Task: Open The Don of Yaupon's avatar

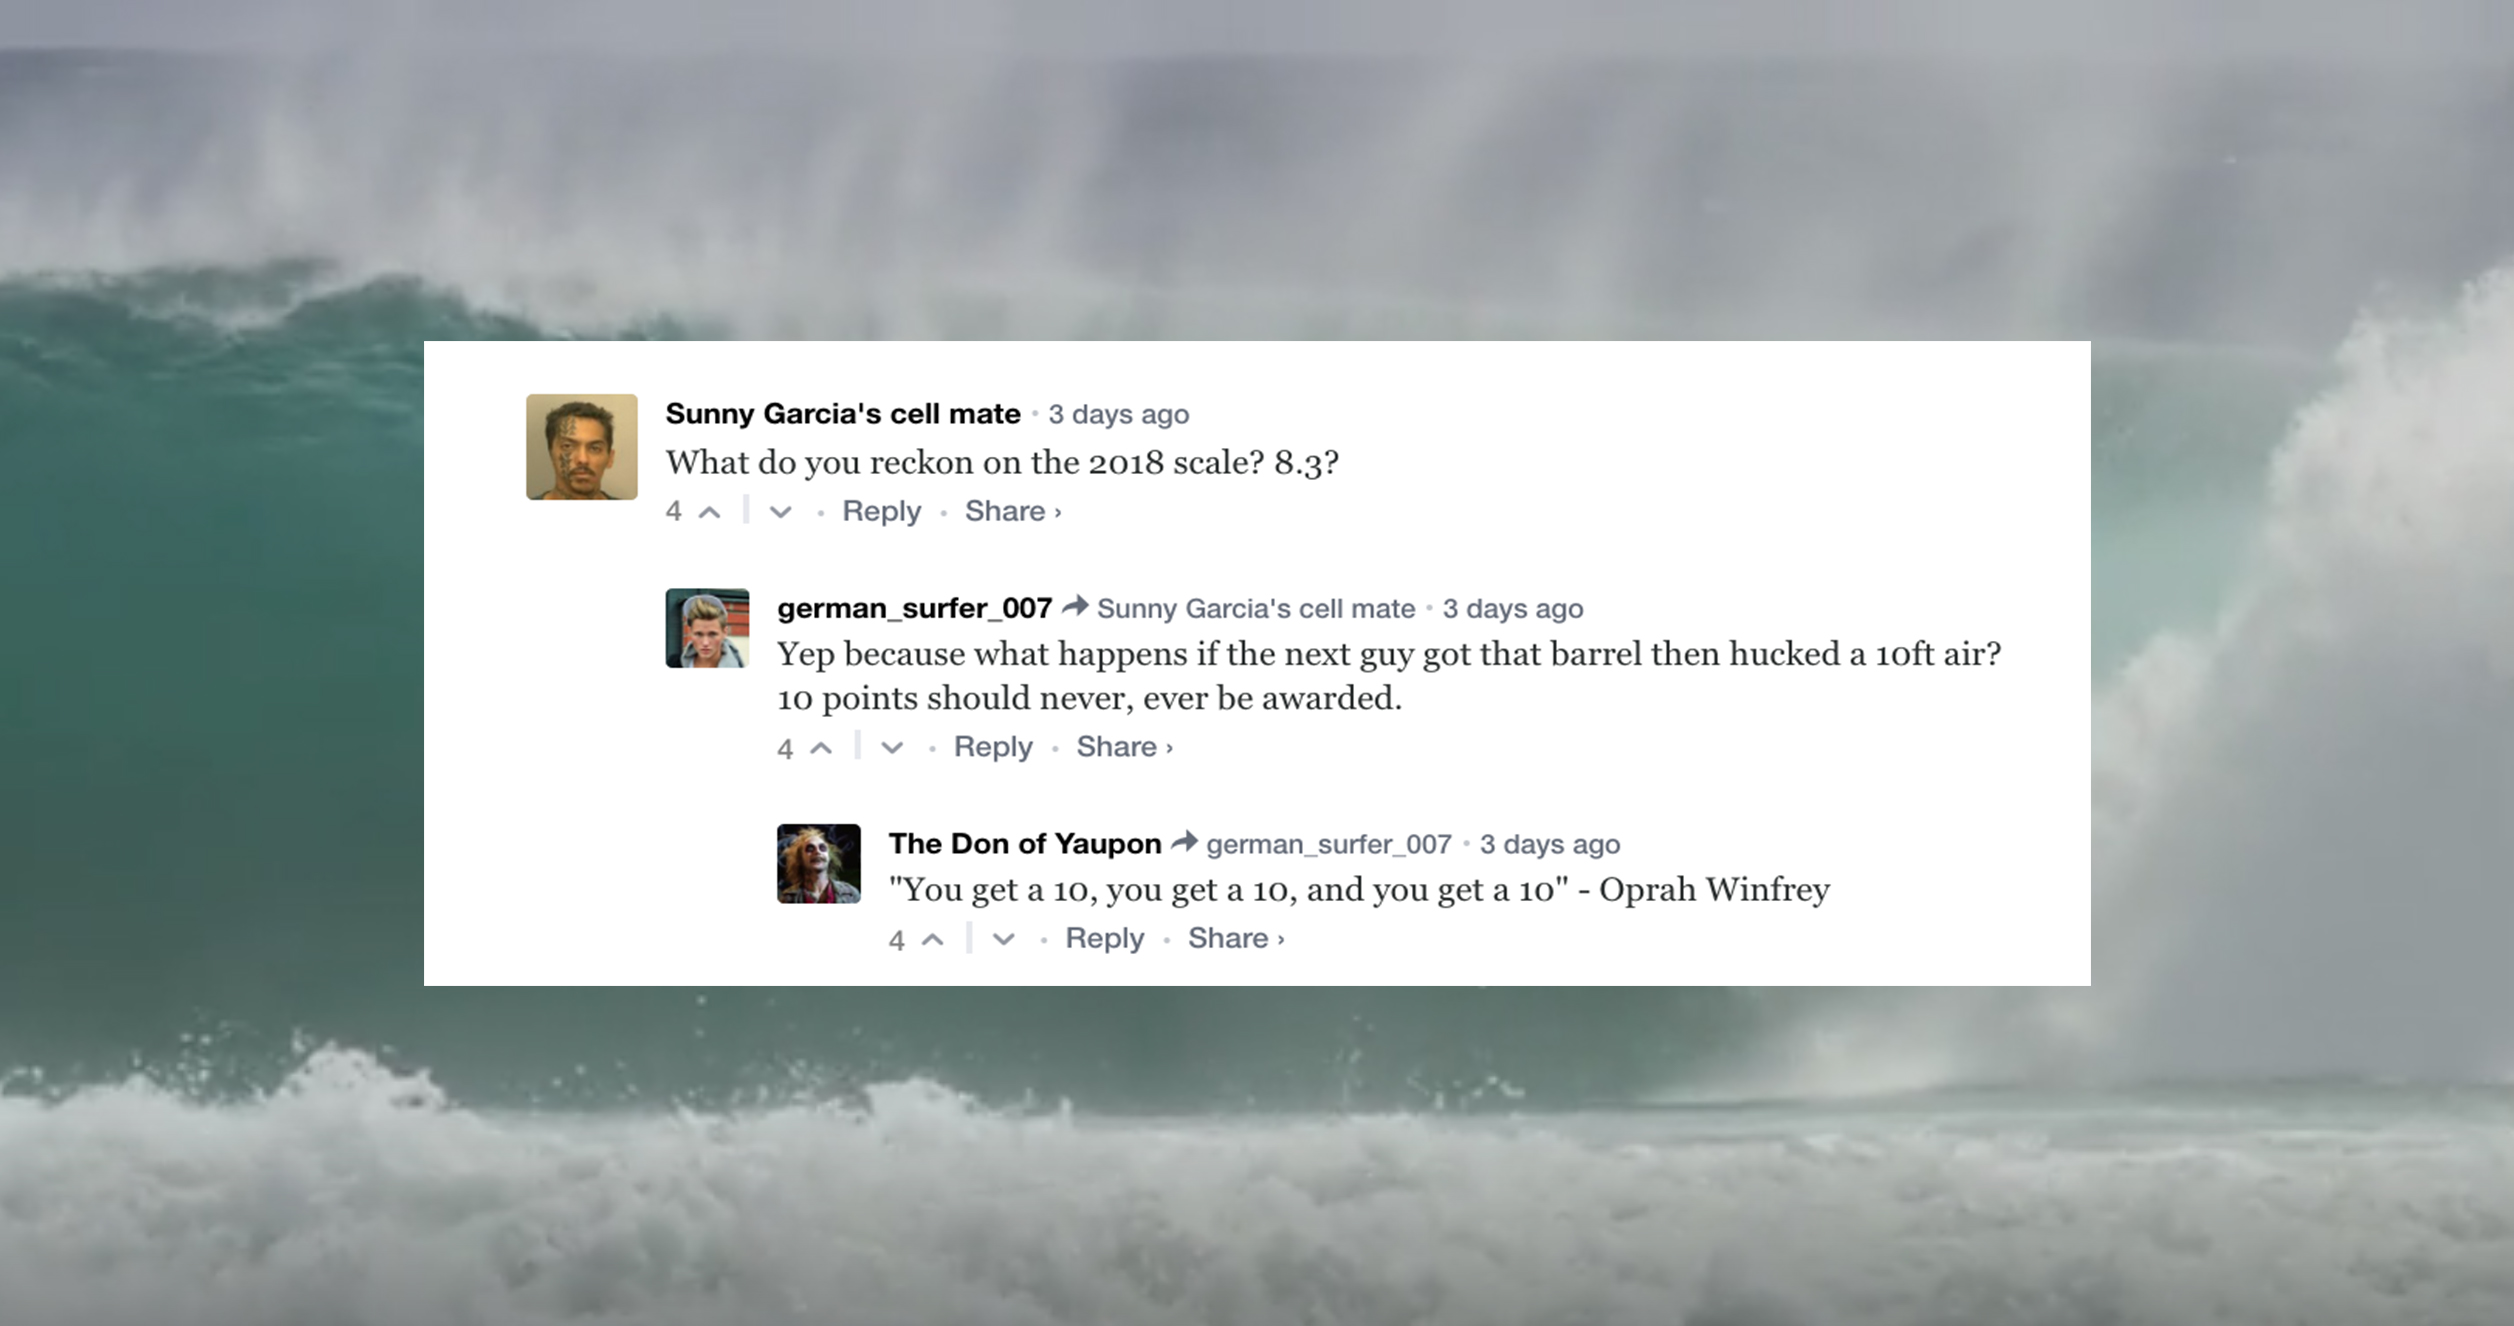Action: point(819,864)
